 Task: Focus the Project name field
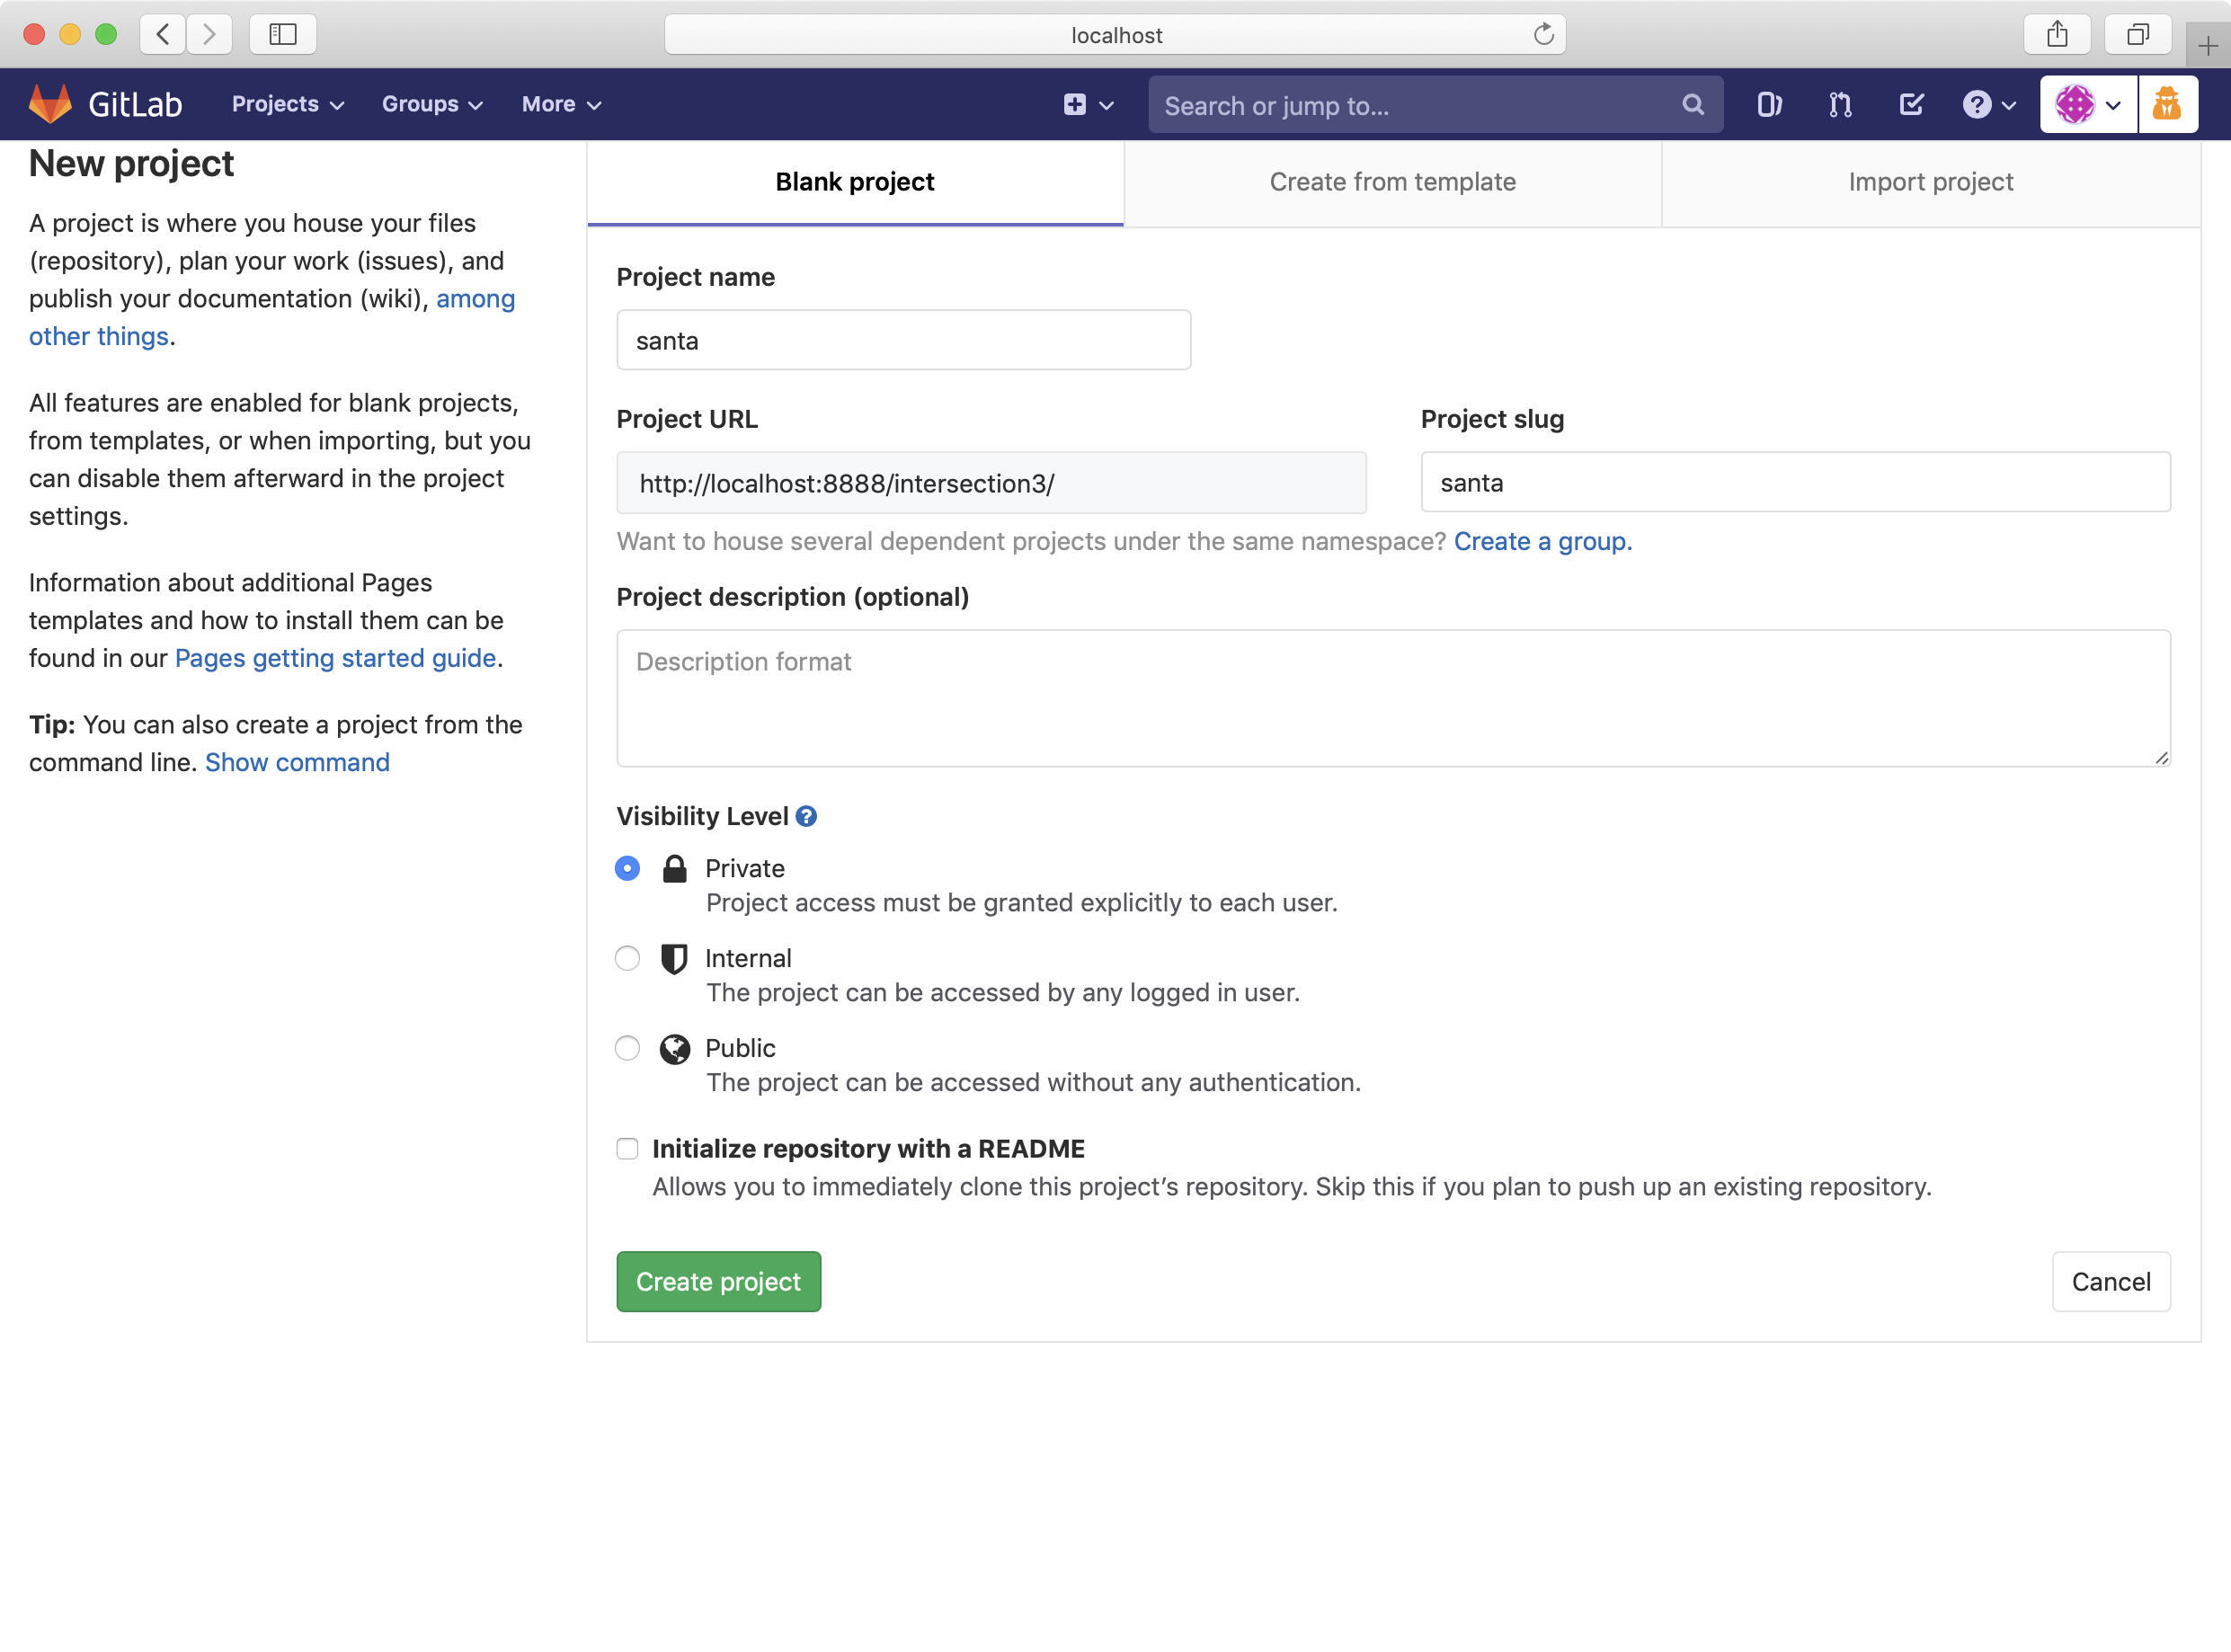pos(903,340)
